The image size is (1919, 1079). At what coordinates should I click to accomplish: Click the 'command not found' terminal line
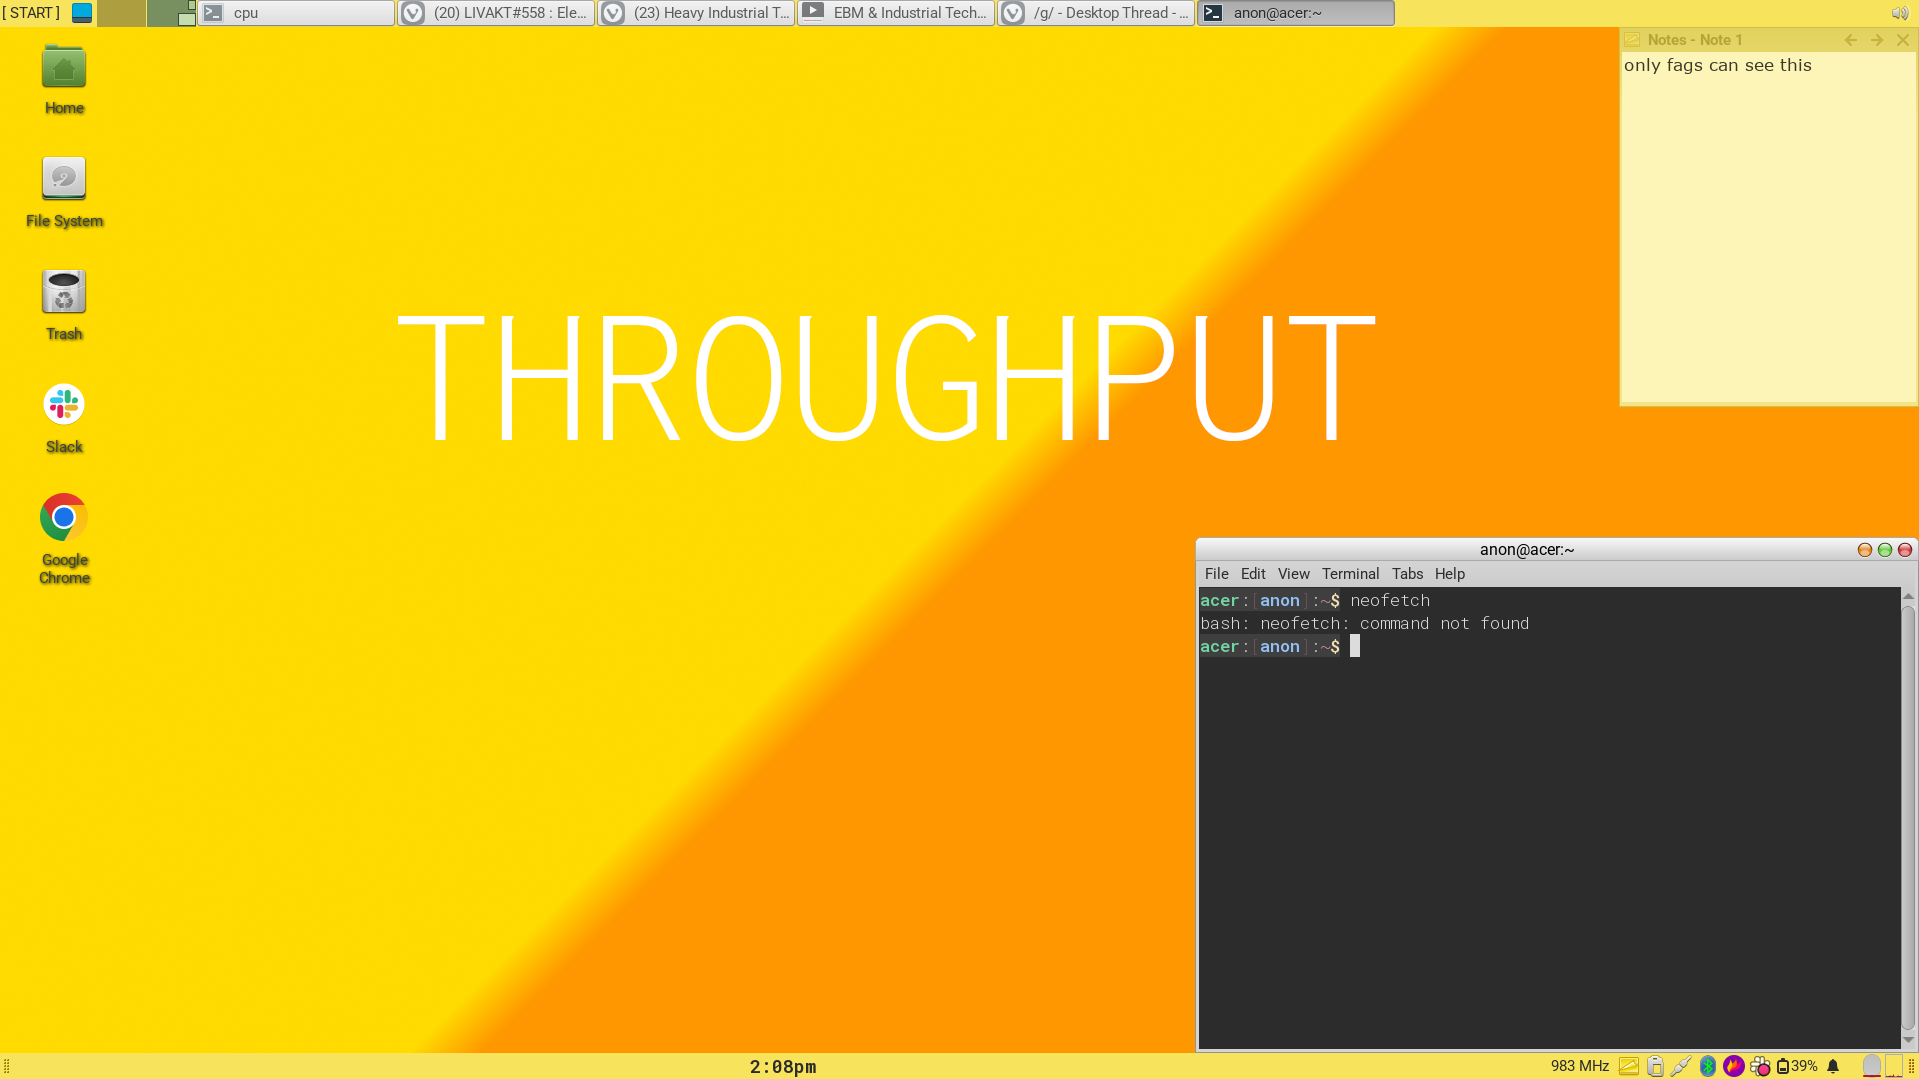(1365, 624)
